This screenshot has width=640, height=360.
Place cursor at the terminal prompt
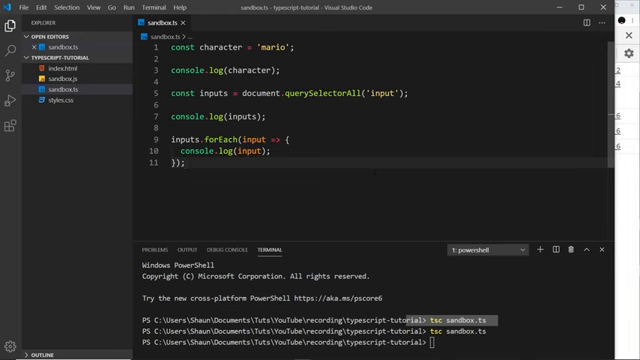[432, 342]
